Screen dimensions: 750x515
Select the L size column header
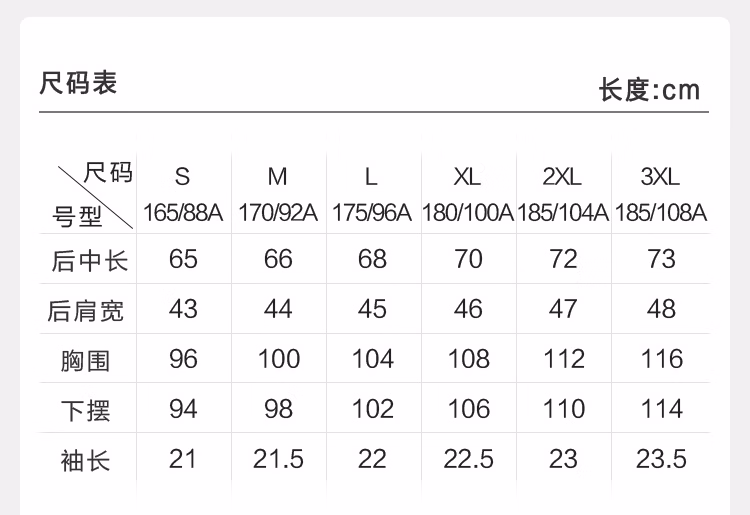click(x=371, y=176)
